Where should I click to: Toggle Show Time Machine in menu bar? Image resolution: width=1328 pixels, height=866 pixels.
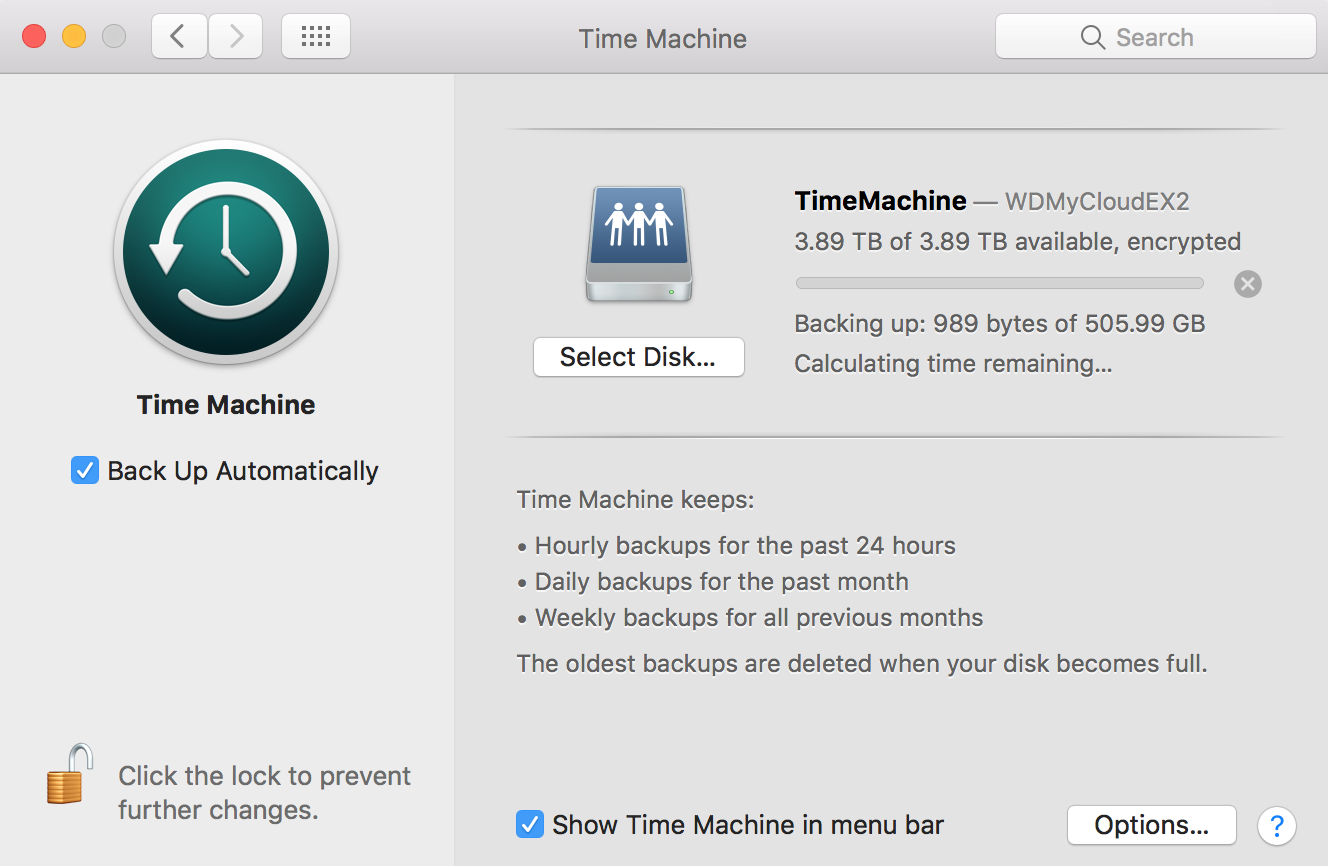click(529, 825)
